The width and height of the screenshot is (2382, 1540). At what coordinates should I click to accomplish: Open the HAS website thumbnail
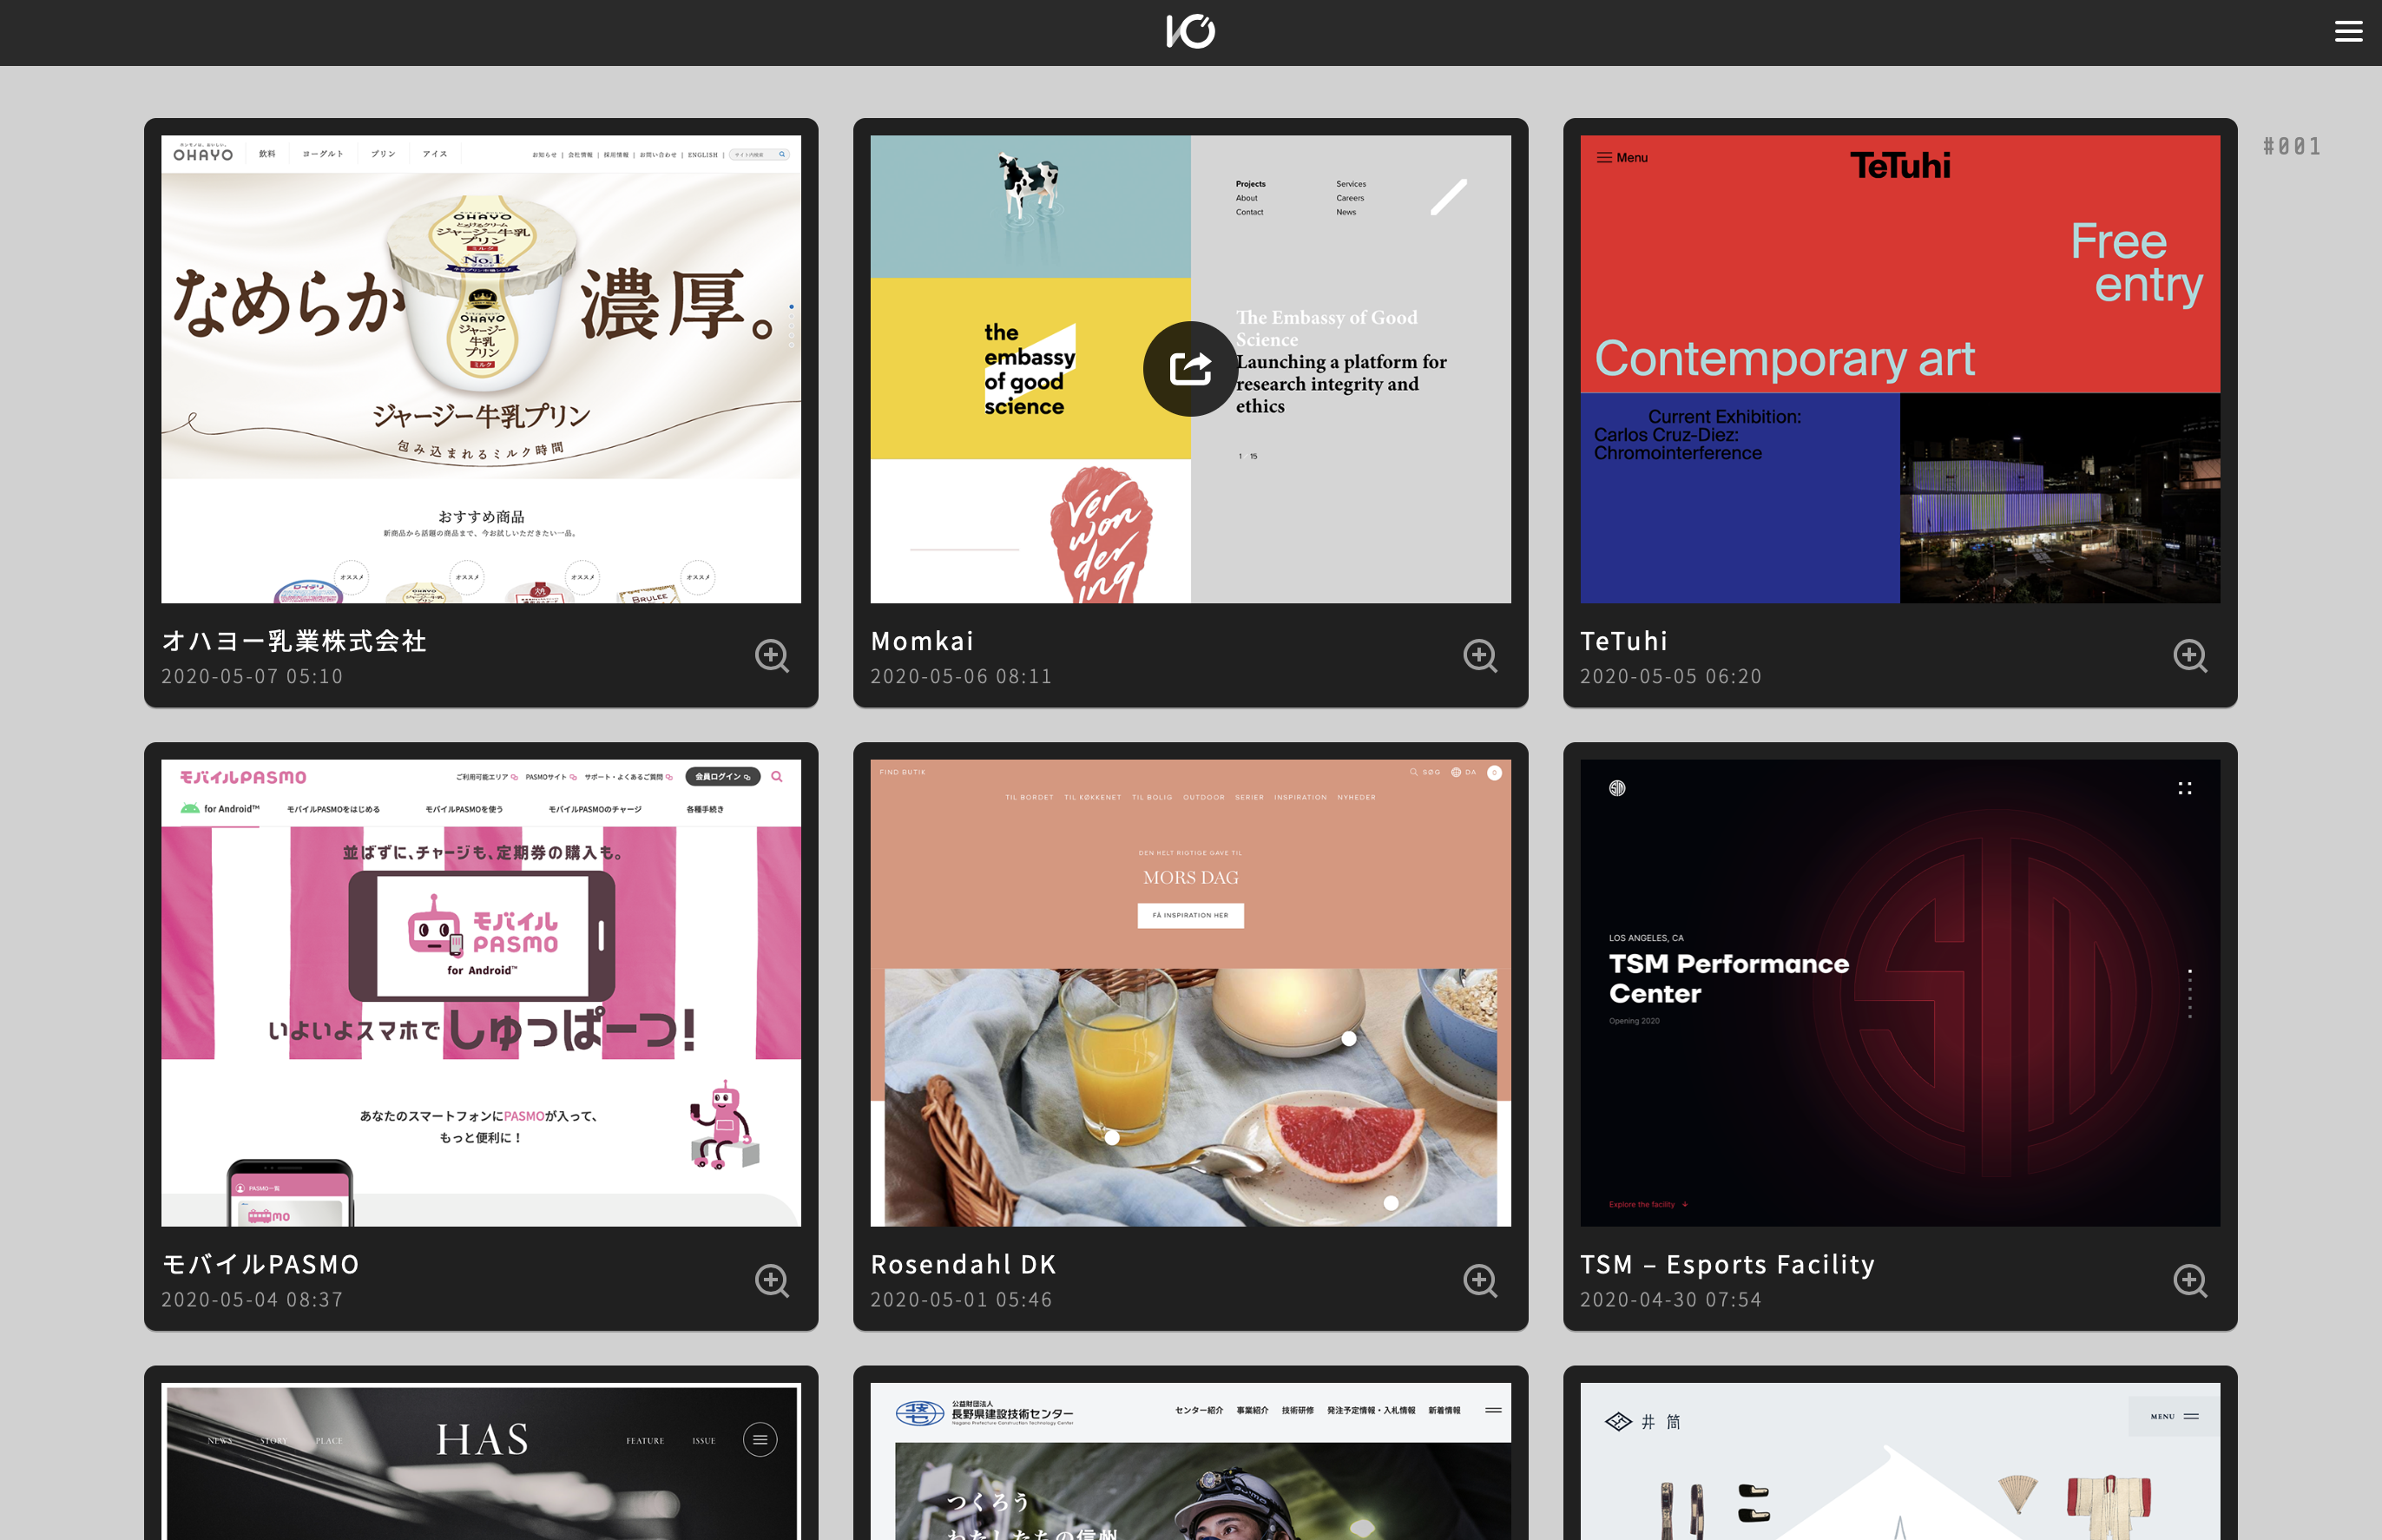point(481,1462)
